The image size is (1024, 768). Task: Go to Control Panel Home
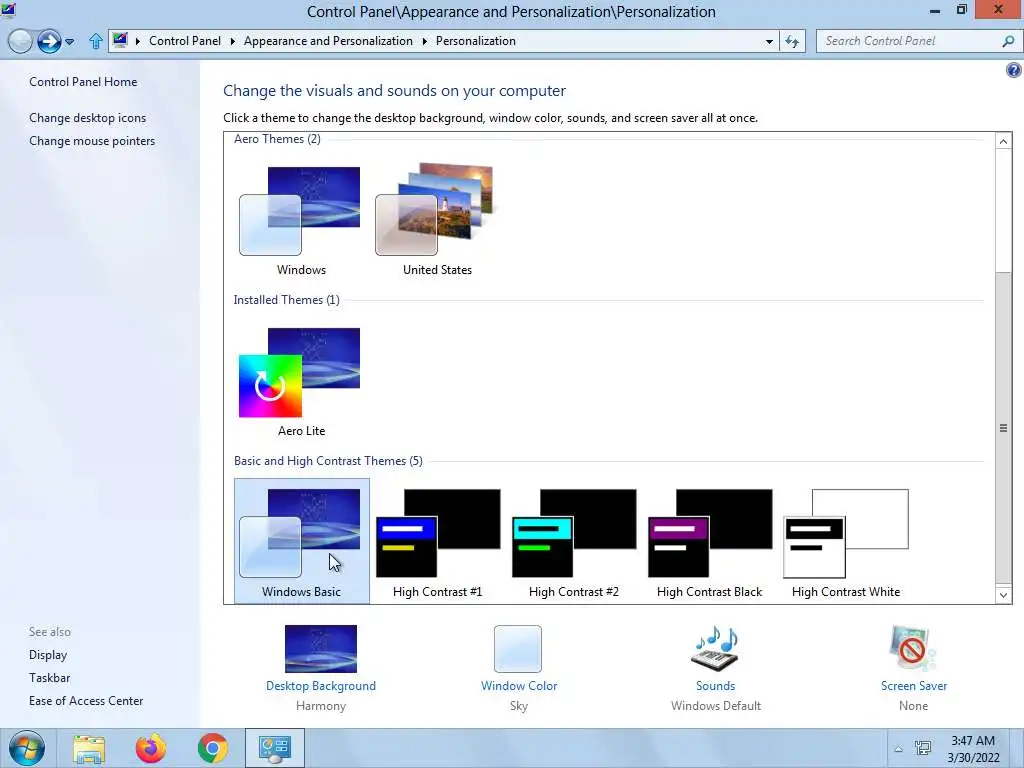83,82
